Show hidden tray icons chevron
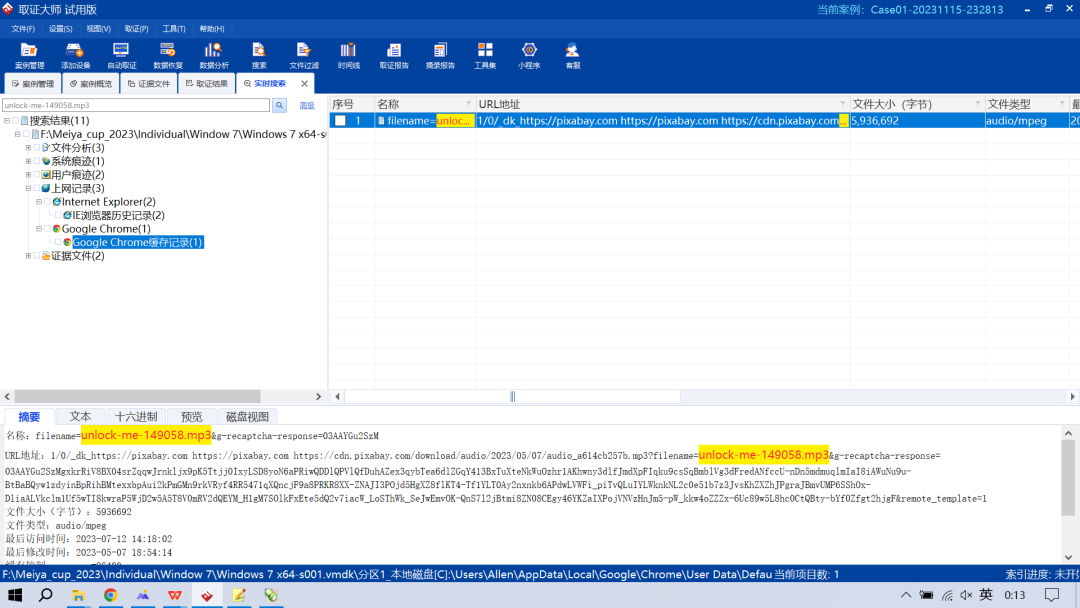 point(906,595)
